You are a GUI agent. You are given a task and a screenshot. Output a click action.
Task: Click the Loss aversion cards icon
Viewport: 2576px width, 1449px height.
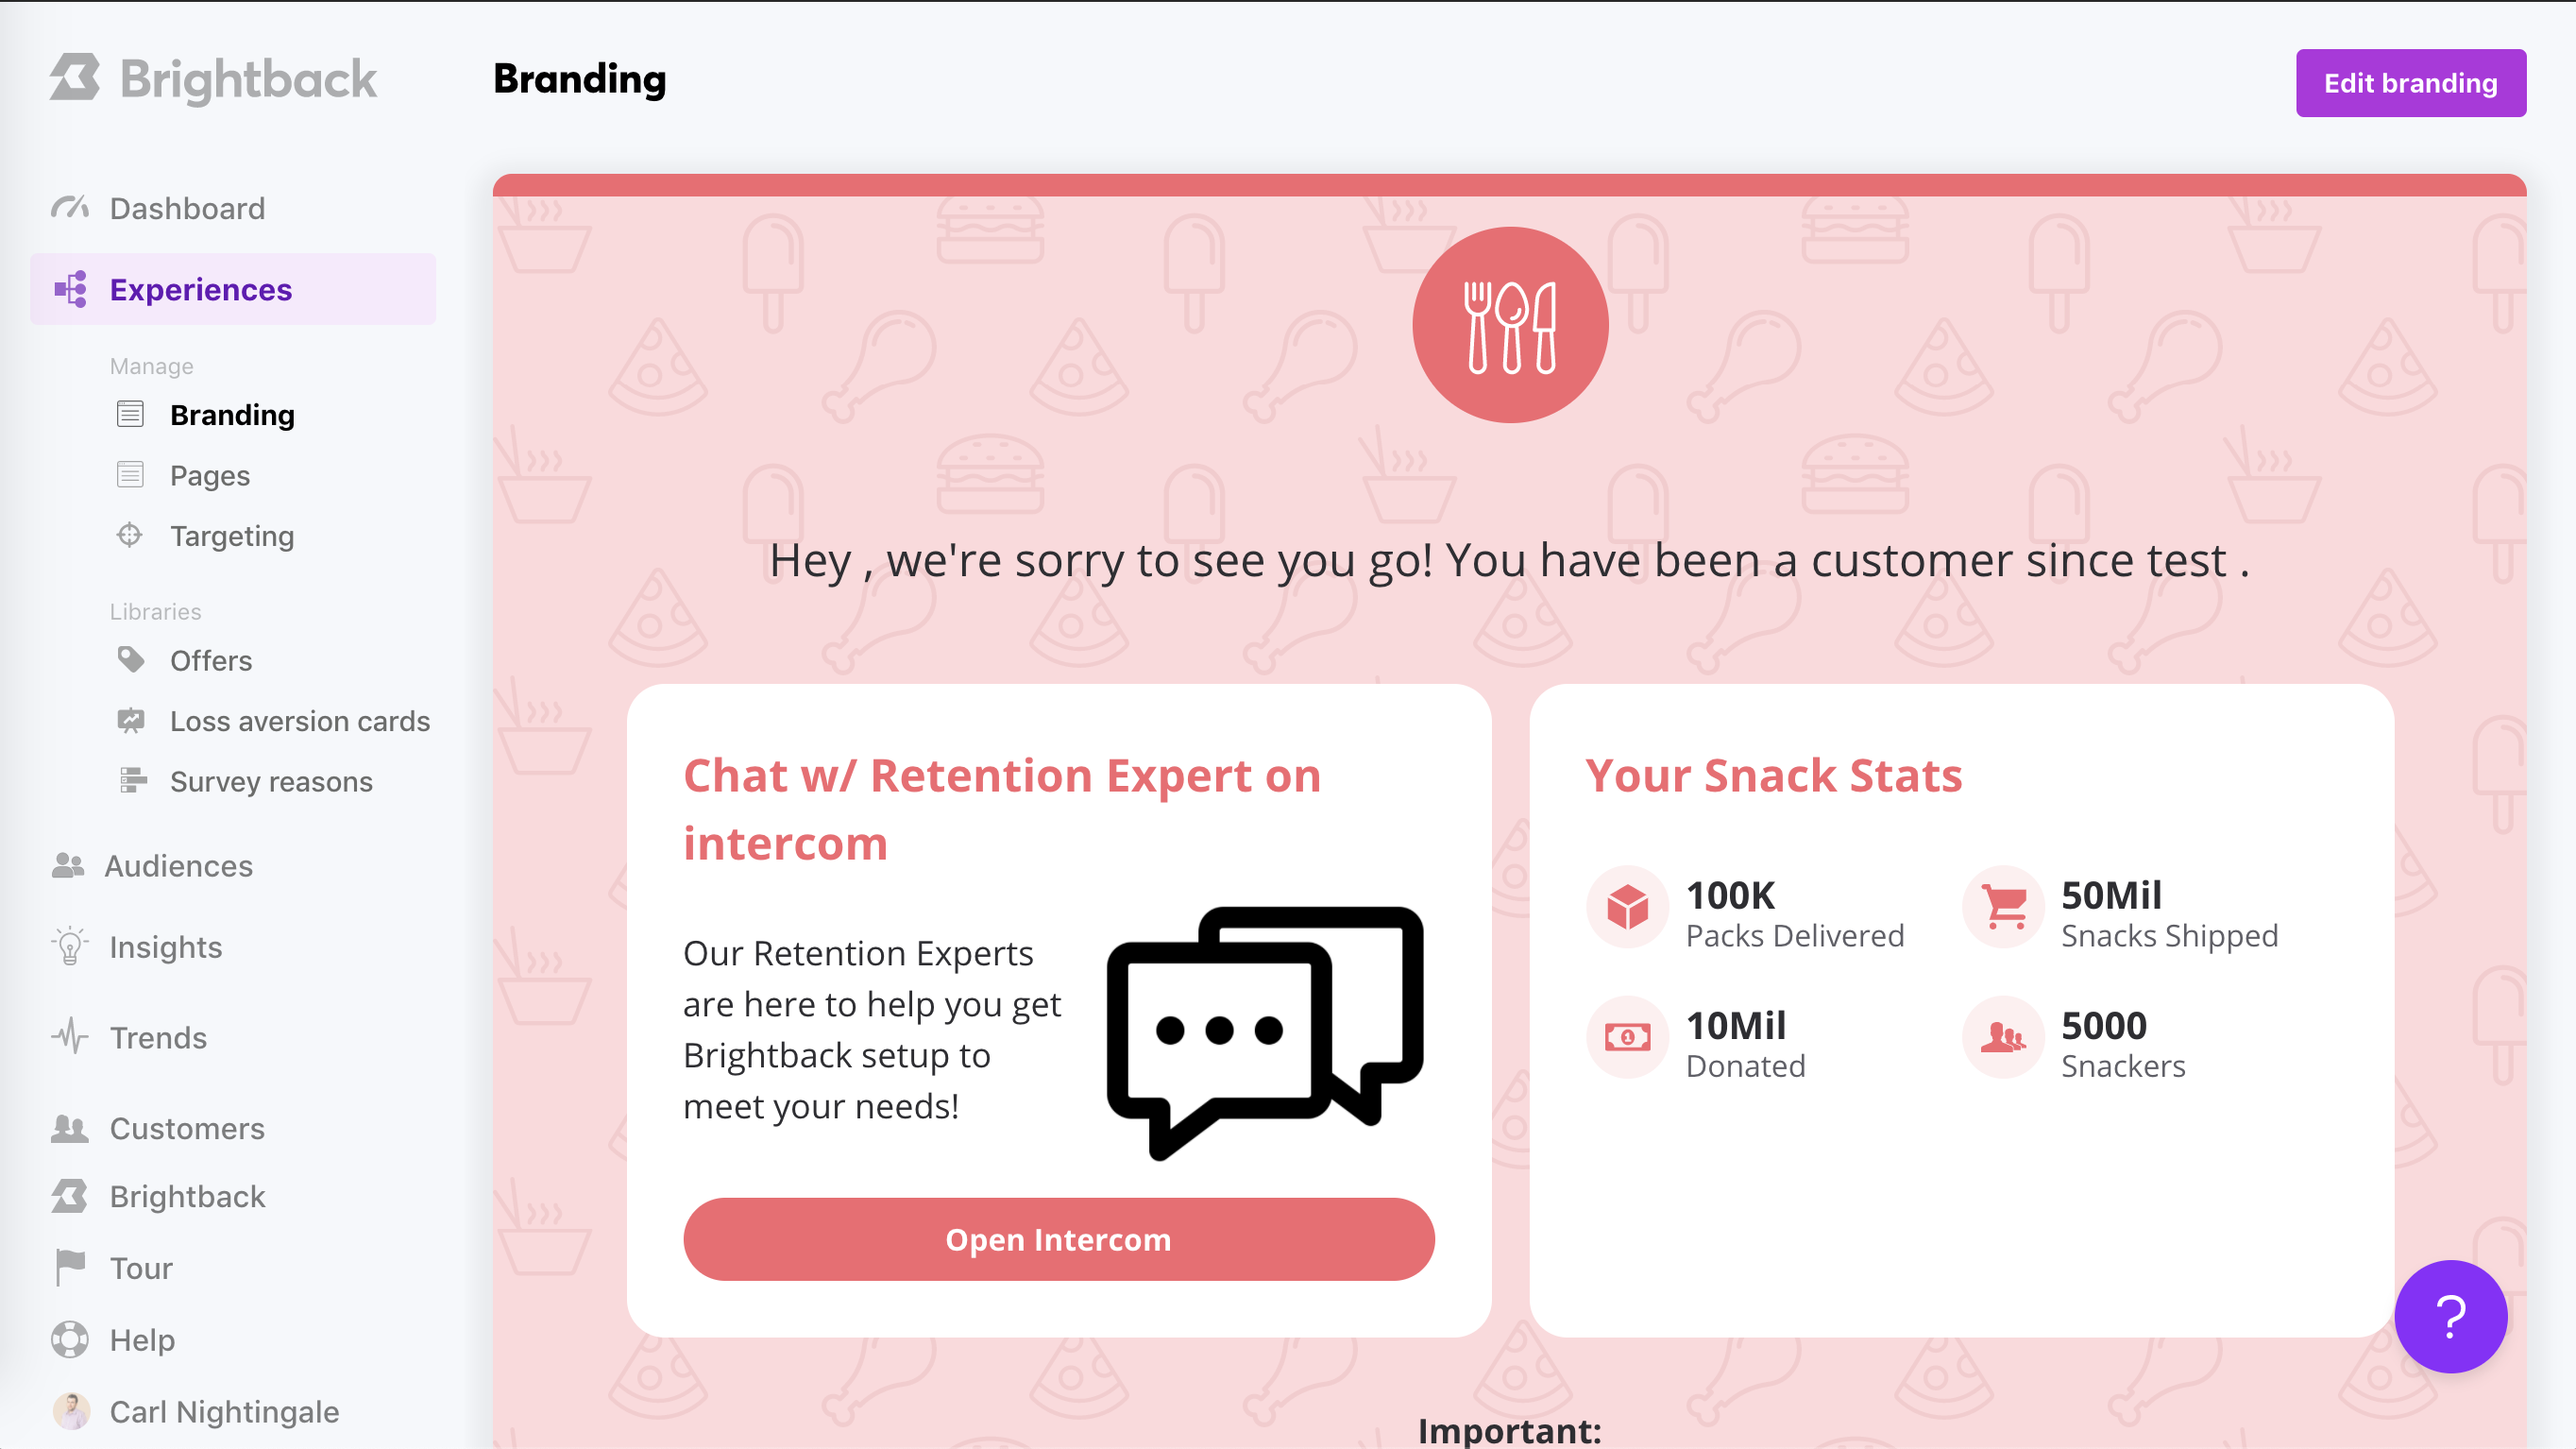pos(131,720)
